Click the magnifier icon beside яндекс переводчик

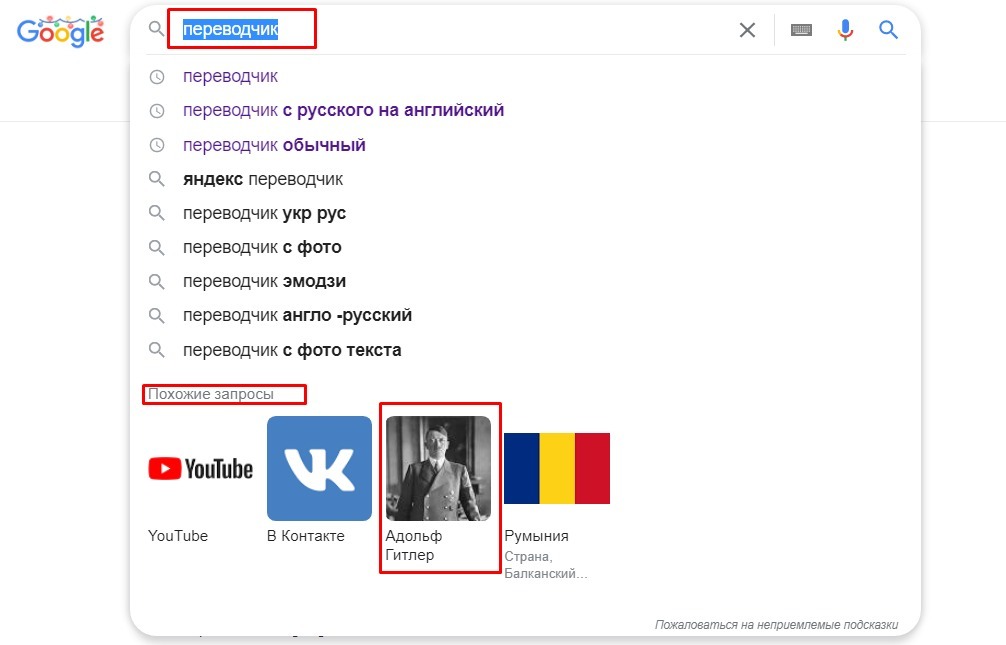[x=157, y=179]
